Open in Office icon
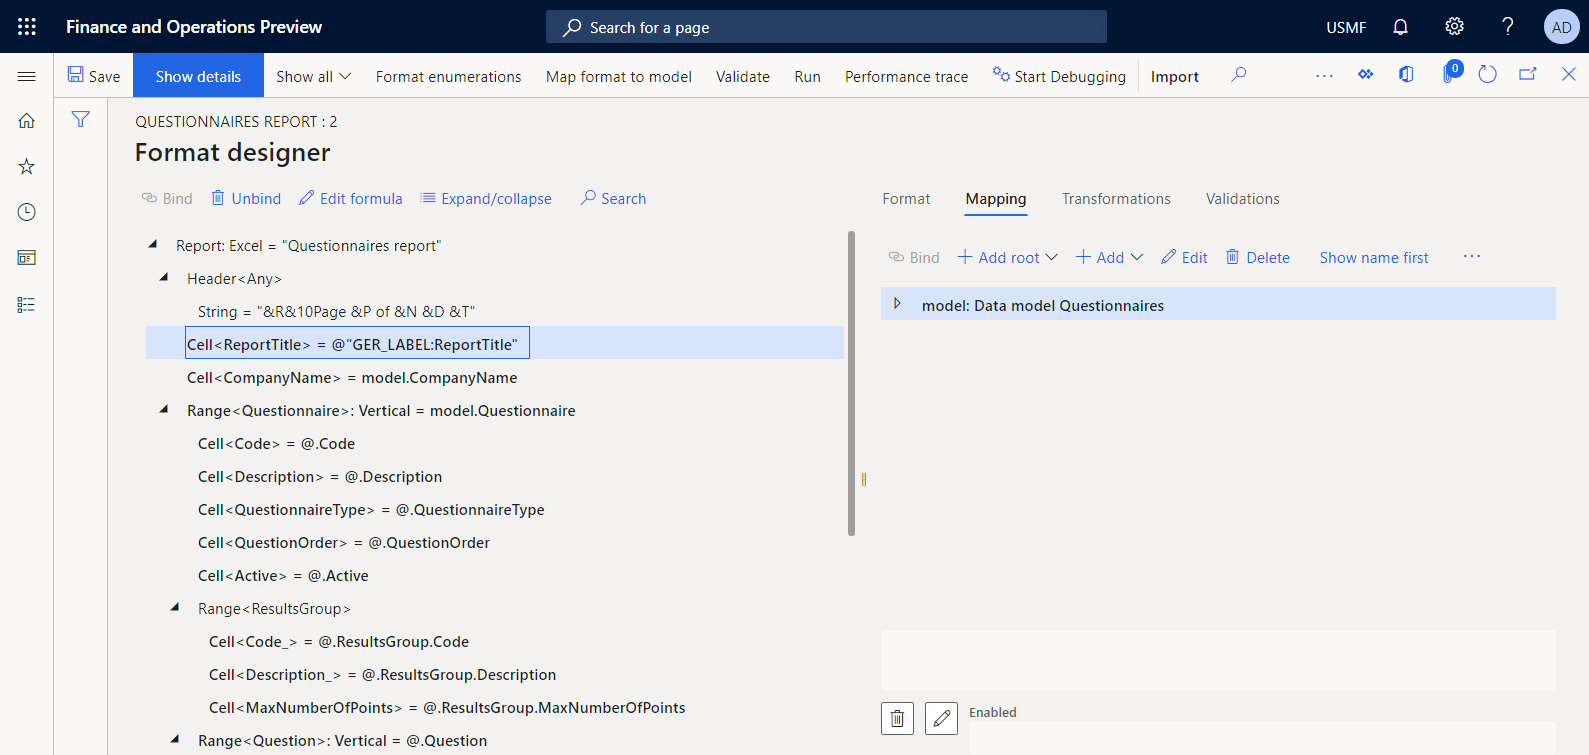The height and width of the screenshot is (755, 1589). [x=1406, y=75]
